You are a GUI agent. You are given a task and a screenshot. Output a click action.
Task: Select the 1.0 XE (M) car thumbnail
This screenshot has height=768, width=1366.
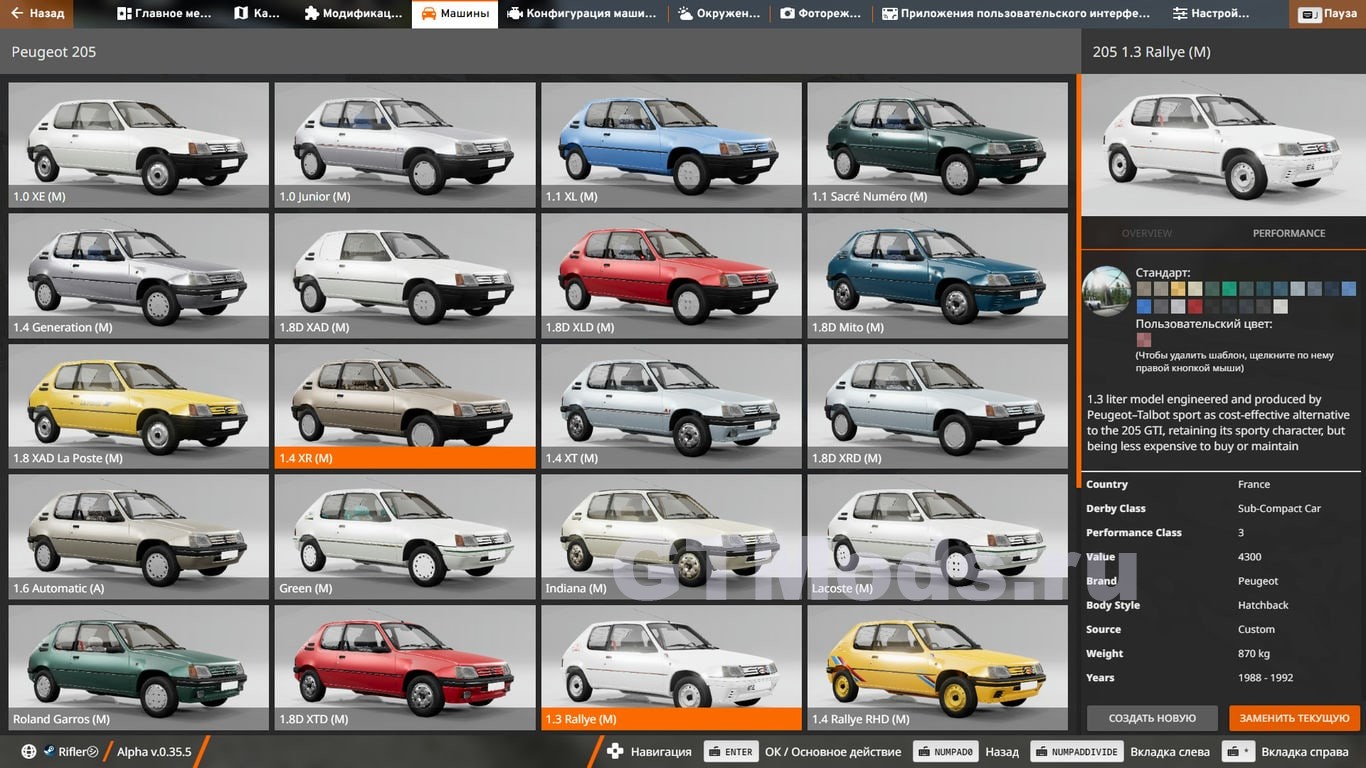139,144
